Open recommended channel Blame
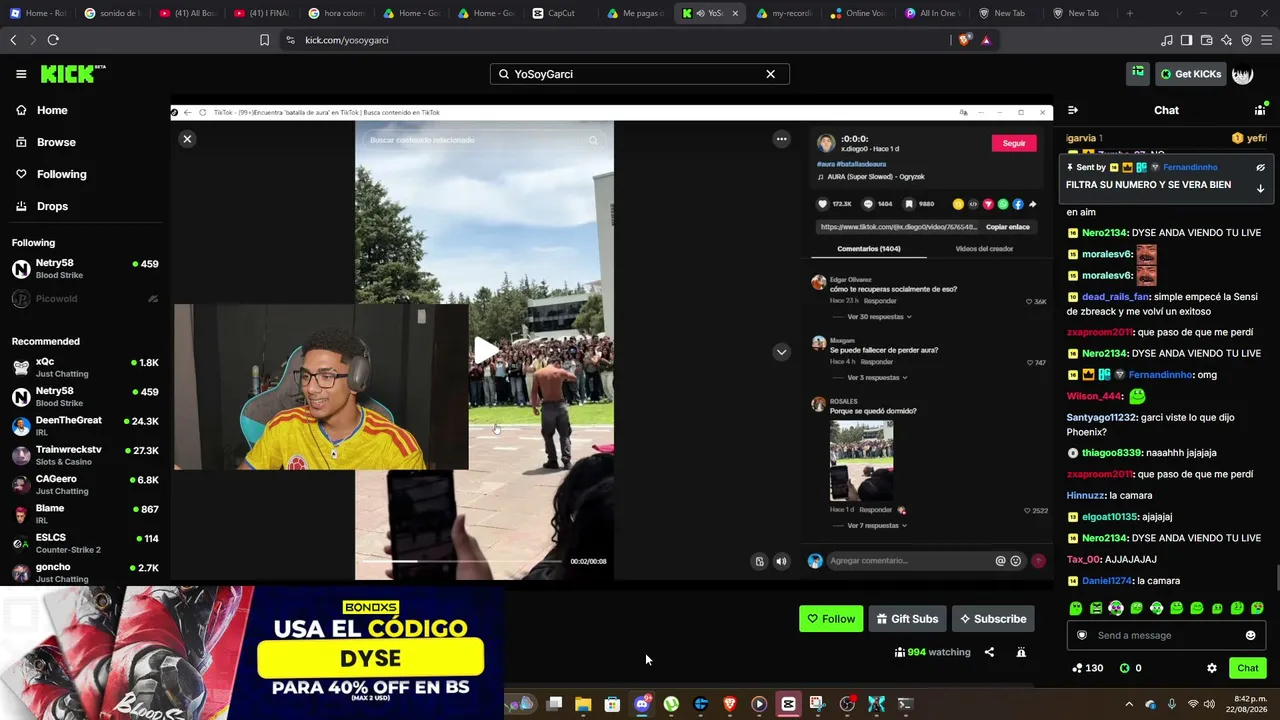This screenshot has height=720, width=1280. (x=85, y=514)
